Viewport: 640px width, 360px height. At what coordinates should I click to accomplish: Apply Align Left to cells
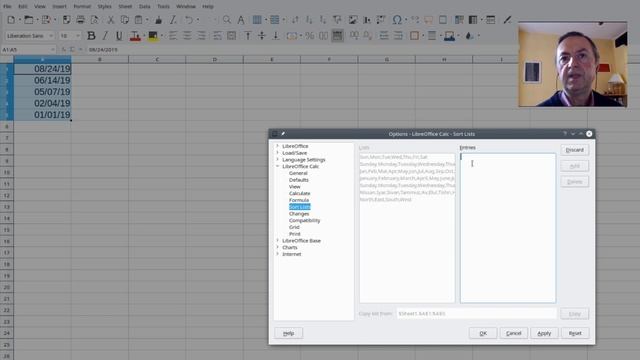(173, 36)
